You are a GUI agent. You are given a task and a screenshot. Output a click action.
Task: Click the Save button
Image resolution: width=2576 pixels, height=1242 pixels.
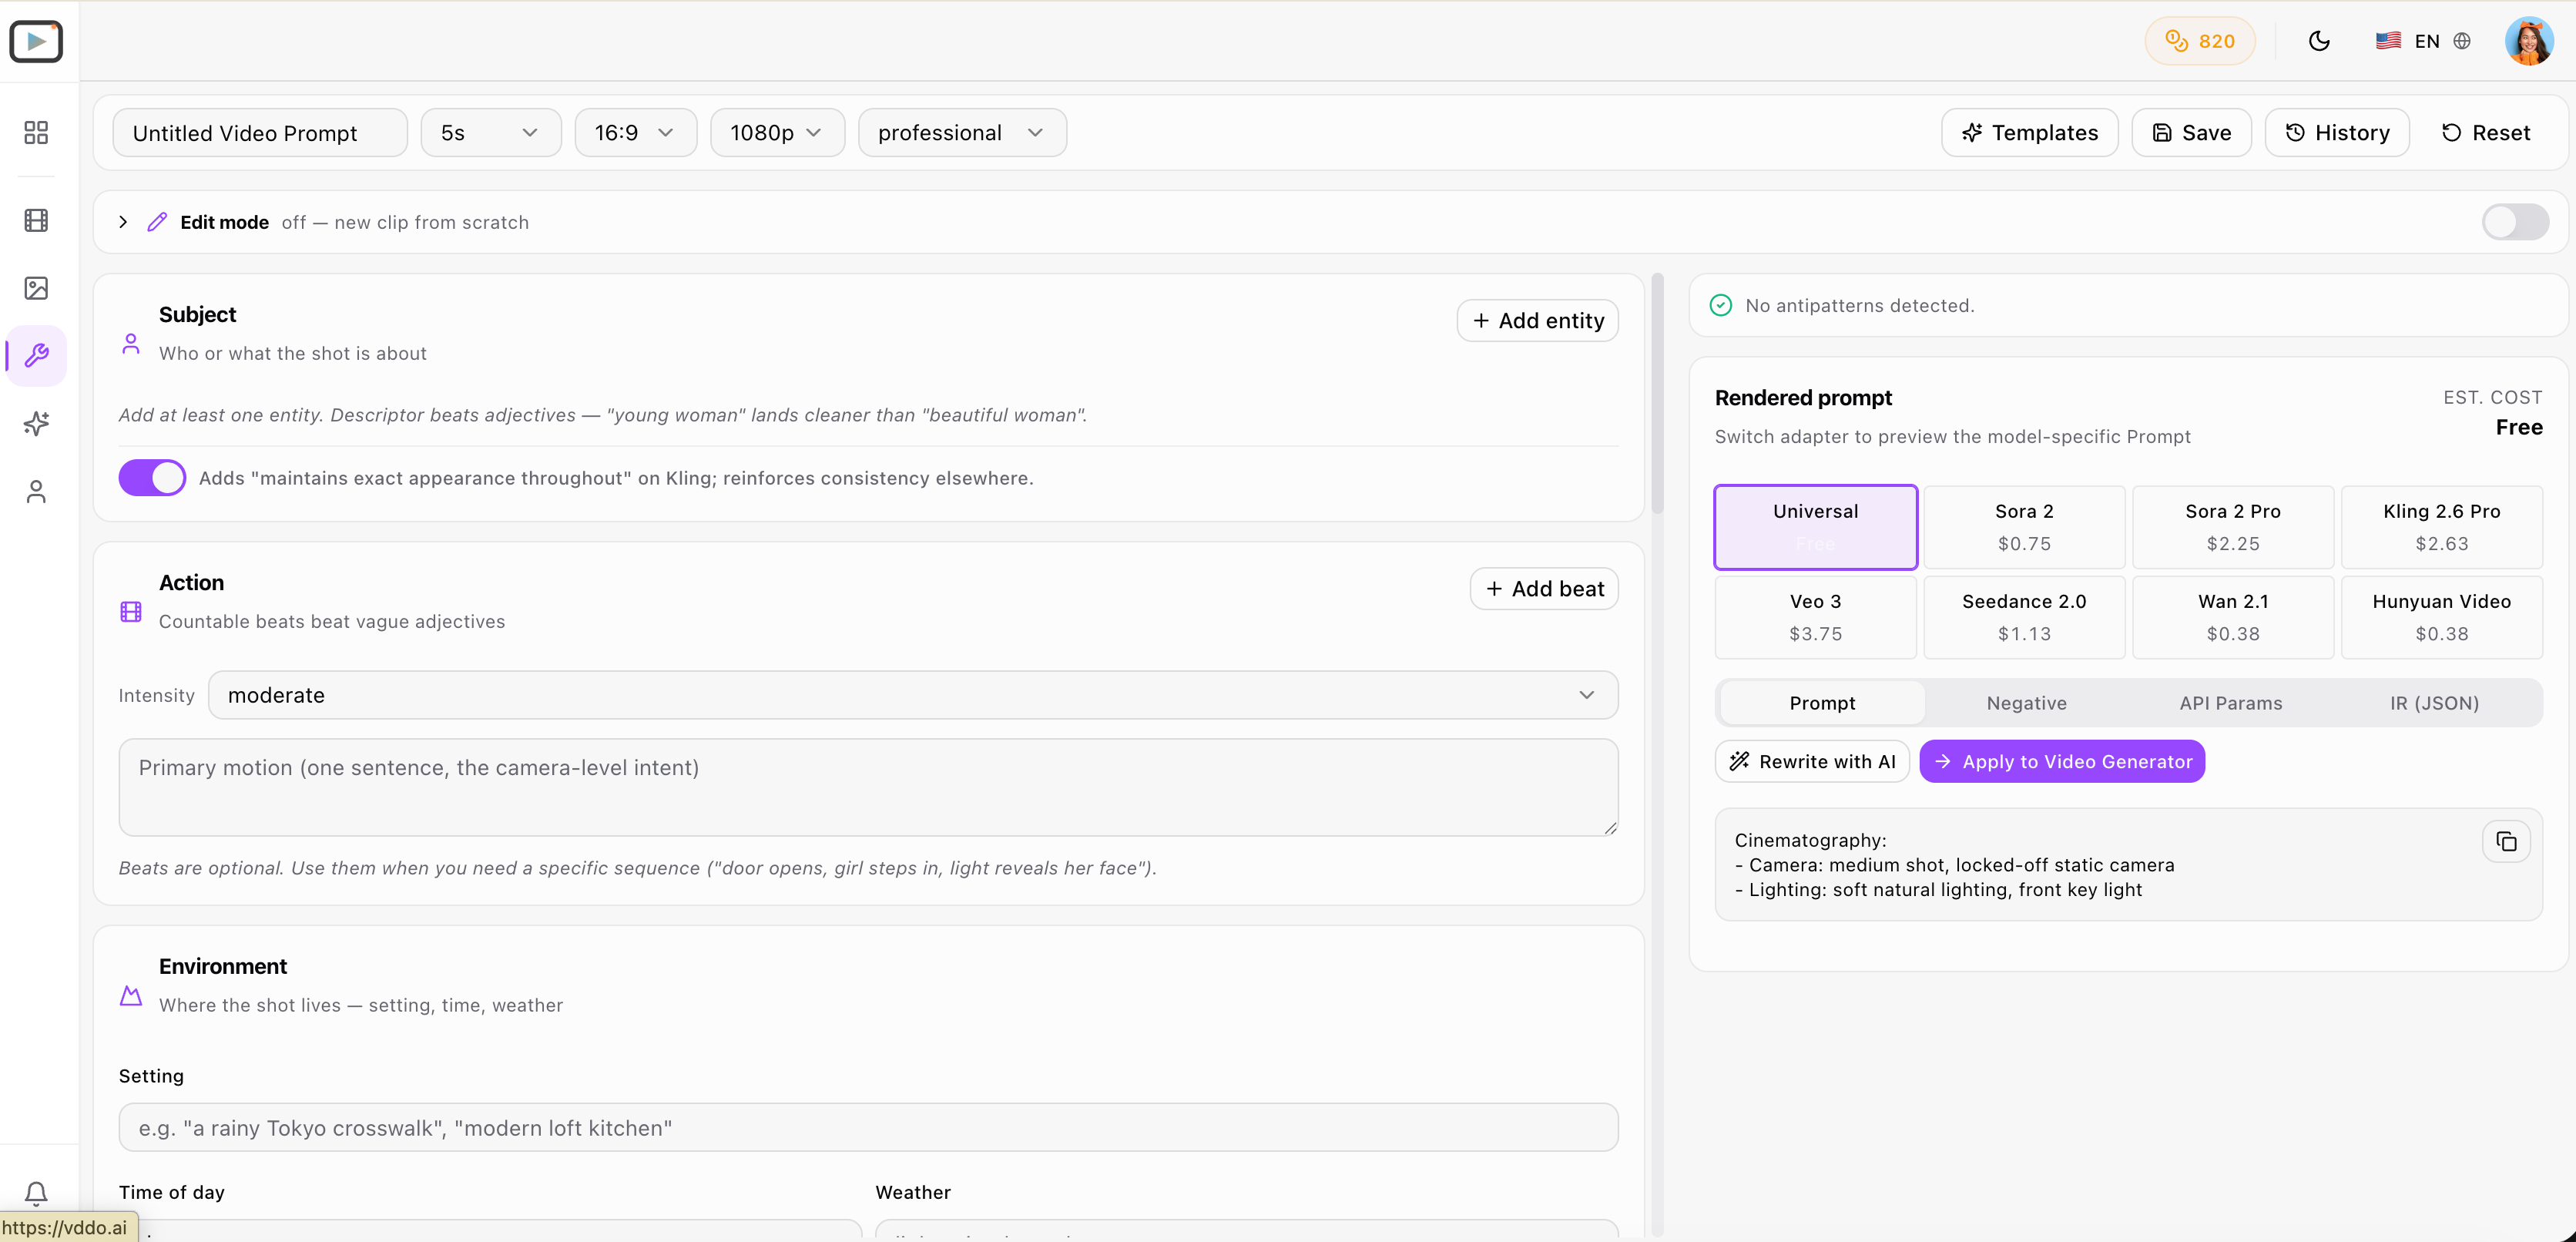click(x=2191, y=133)
